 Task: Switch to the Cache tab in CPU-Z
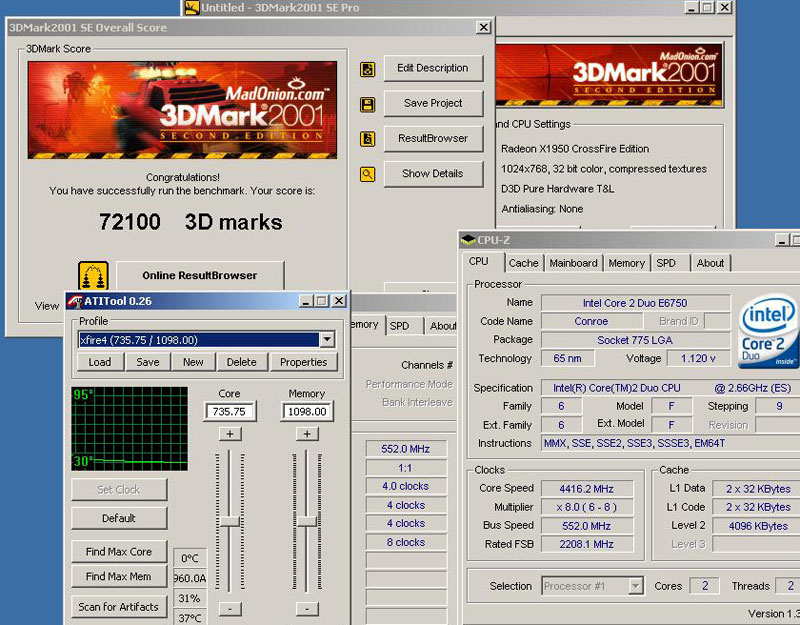523,263
